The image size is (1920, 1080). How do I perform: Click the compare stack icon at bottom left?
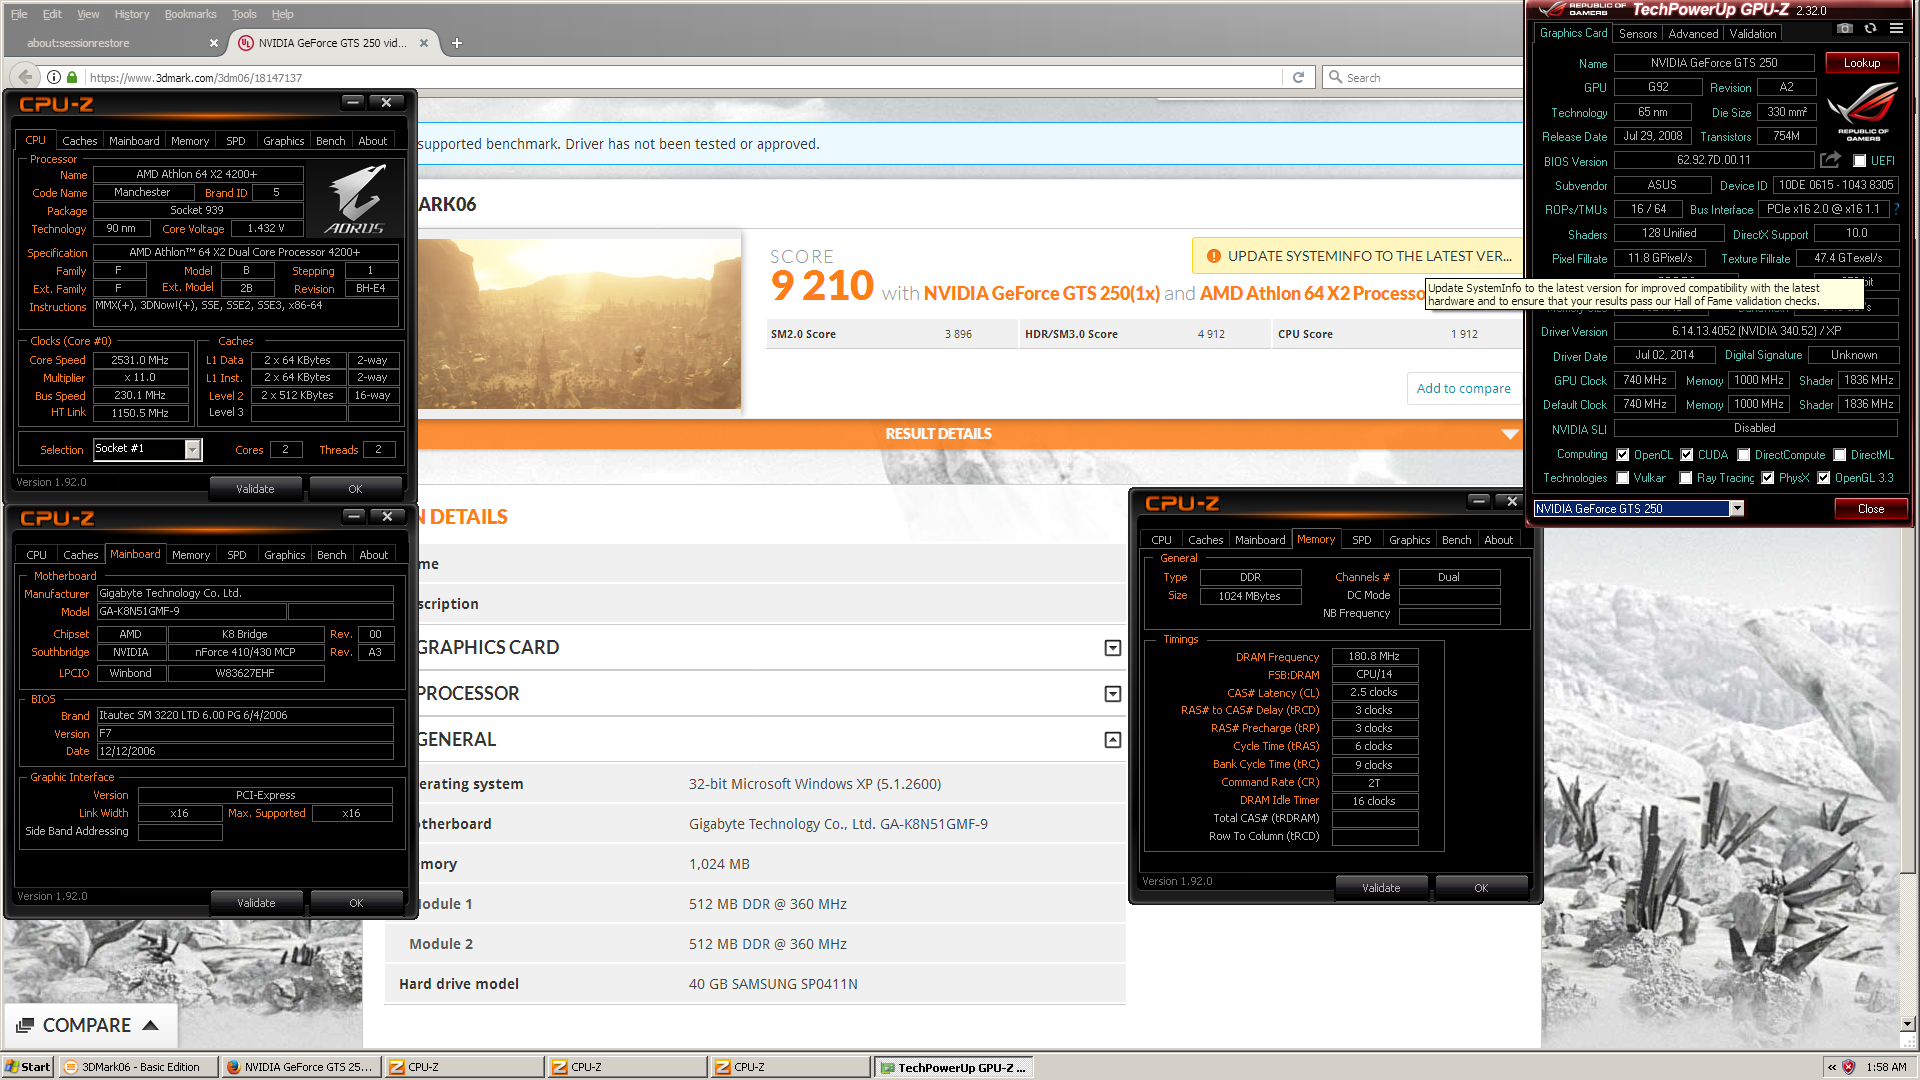[25, 1025]
